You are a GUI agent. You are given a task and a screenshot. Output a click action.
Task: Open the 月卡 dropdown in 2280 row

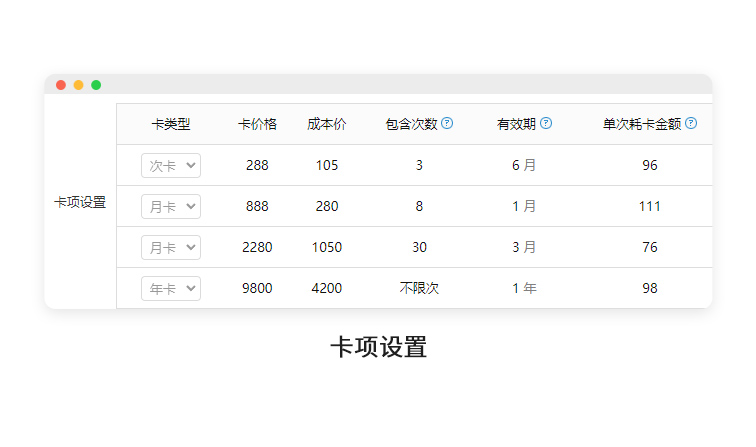[x=171, y=247]
